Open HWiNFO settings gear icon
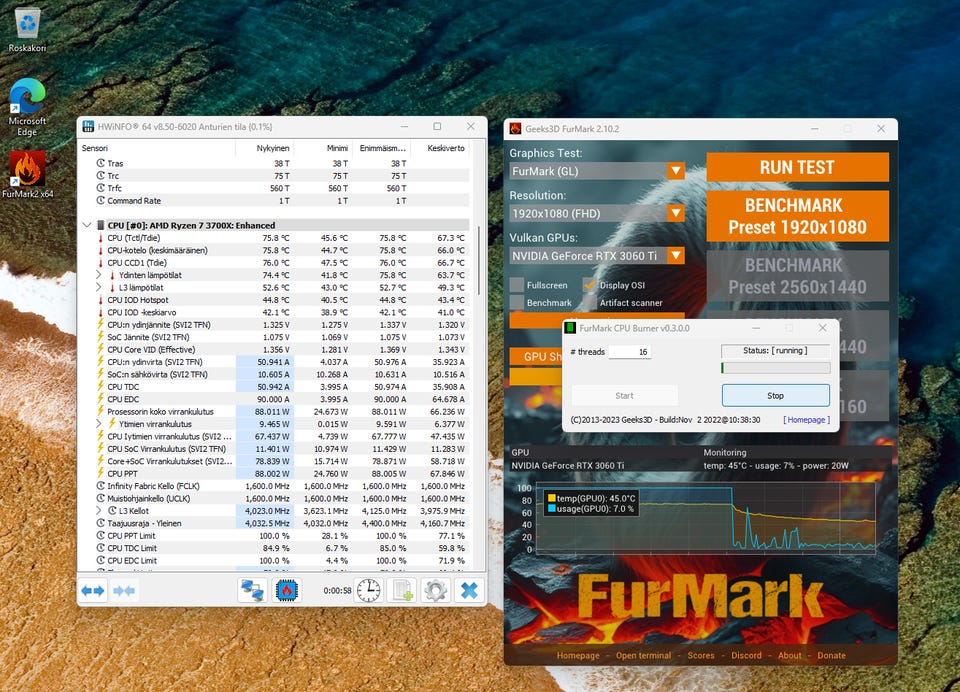Viewport: 960px width, 692px height. (436, 591)
